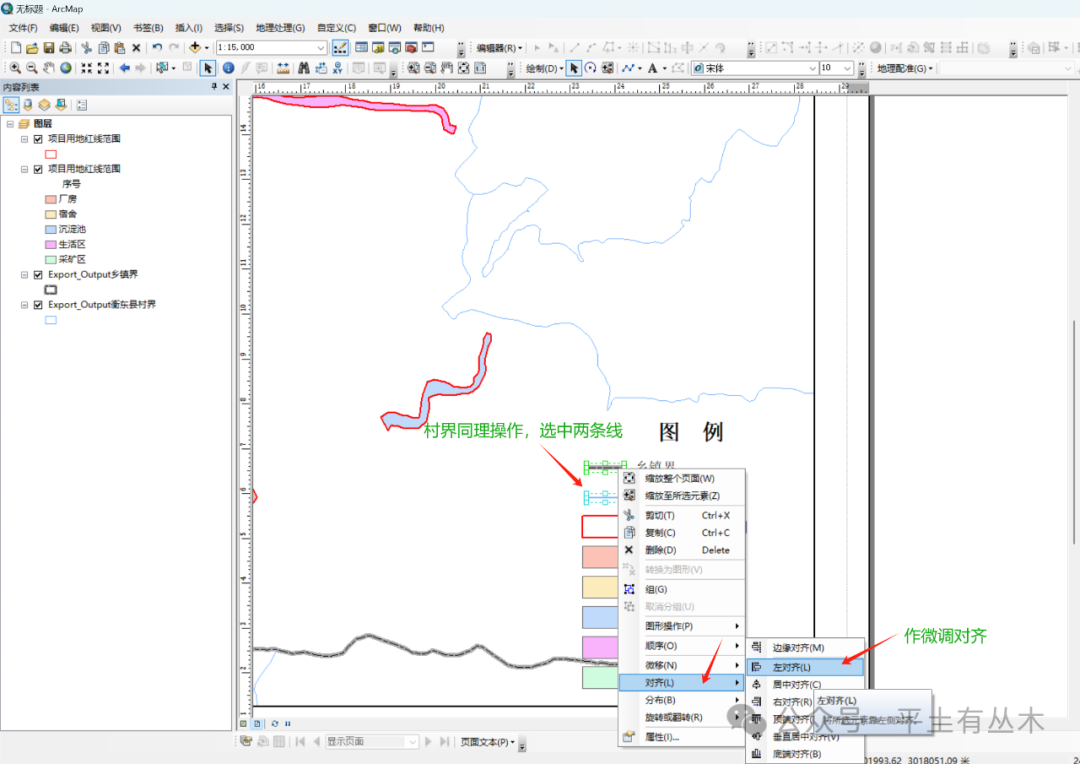Click the 显示页面 input box
This screenshot has width=1080, height=764.
[371, 742]
